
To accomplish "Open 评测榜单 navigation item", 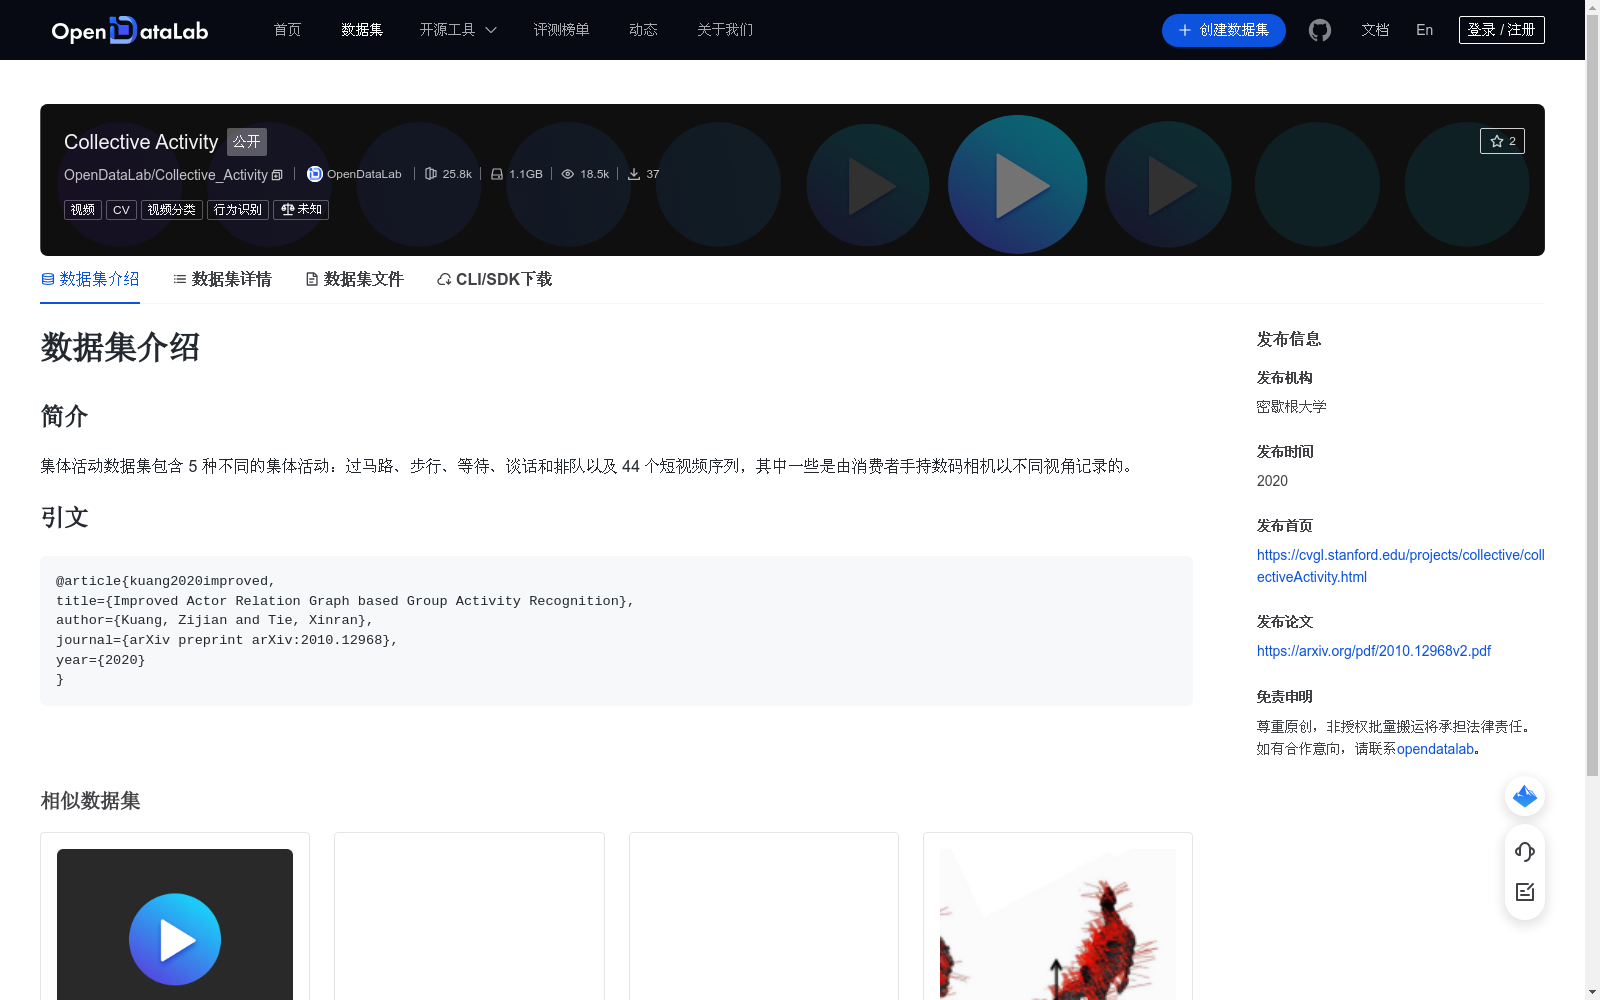I will tap(561, 30).
